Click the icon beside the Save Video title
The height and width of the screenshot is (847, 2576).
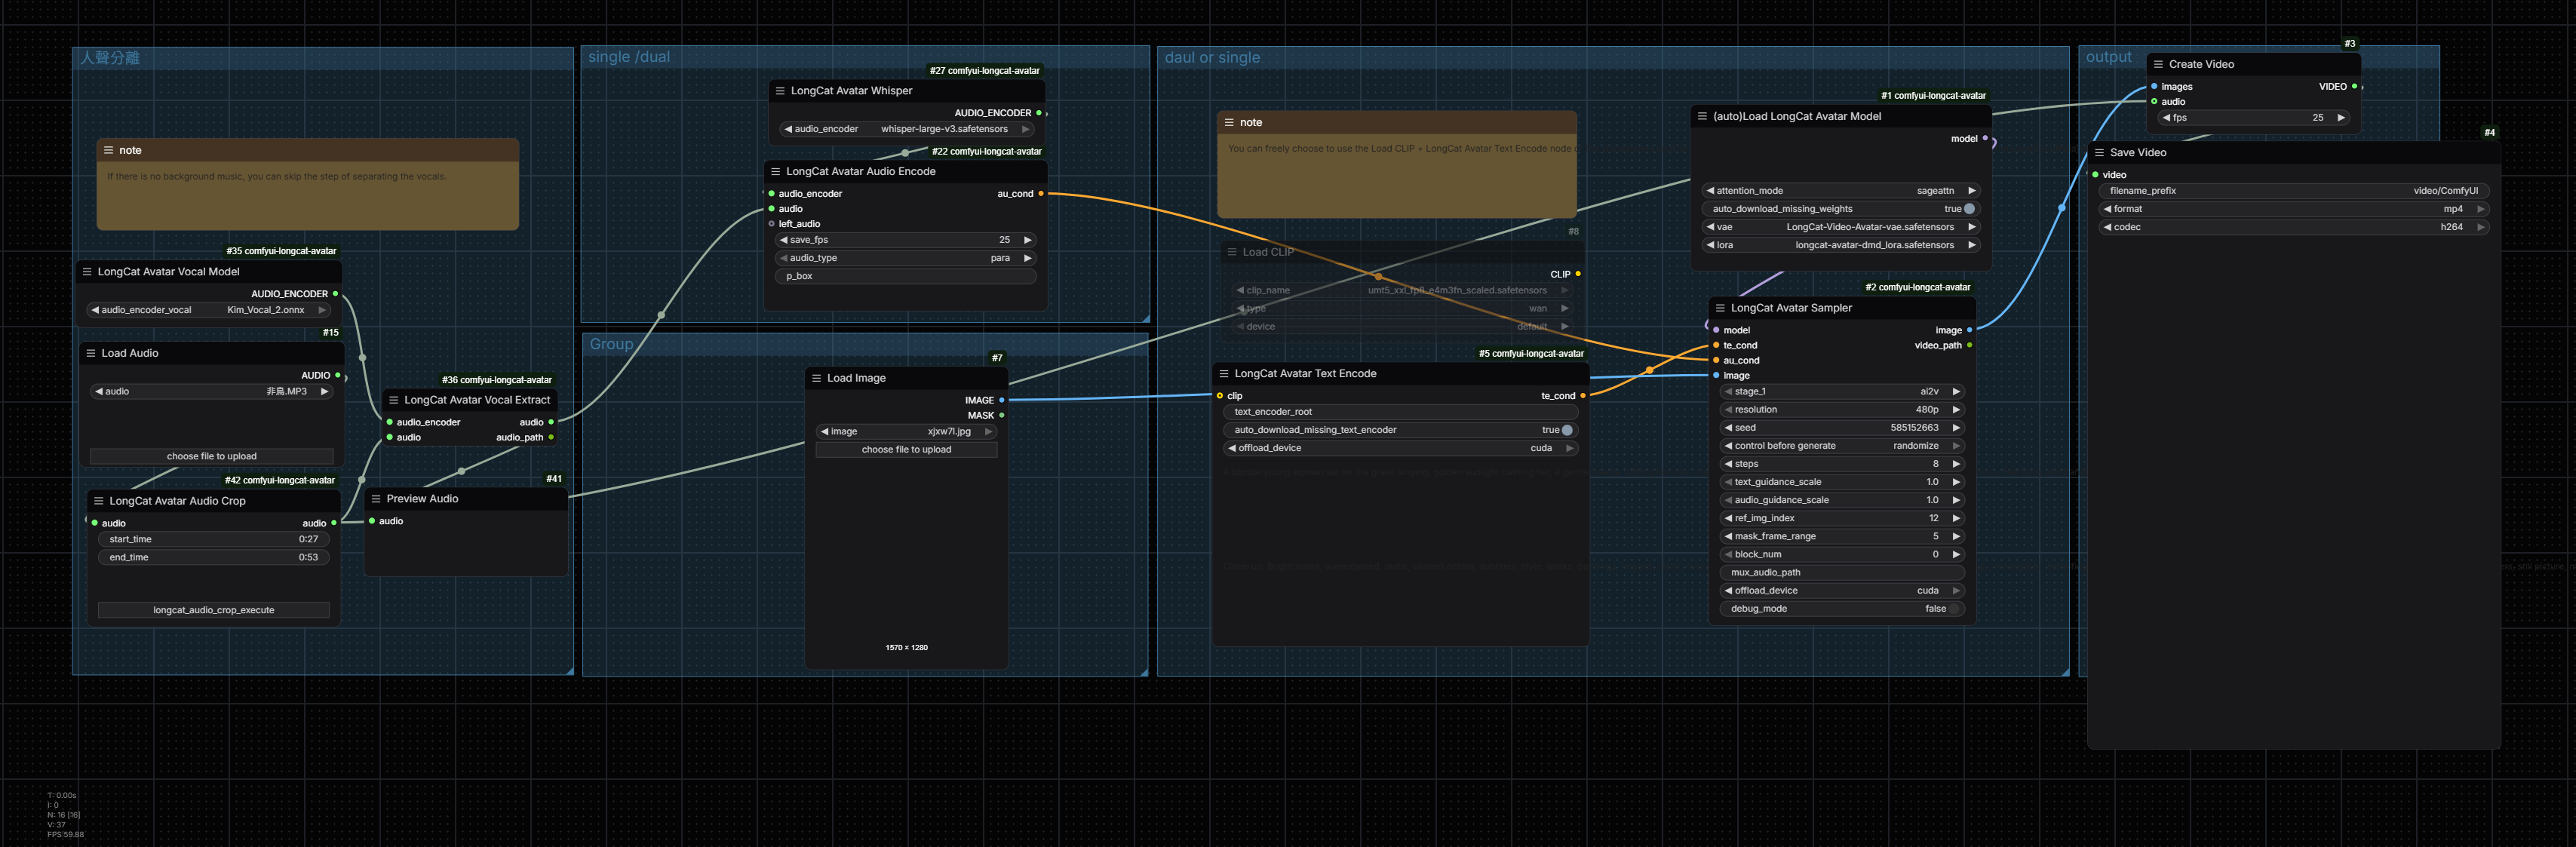2099,153
